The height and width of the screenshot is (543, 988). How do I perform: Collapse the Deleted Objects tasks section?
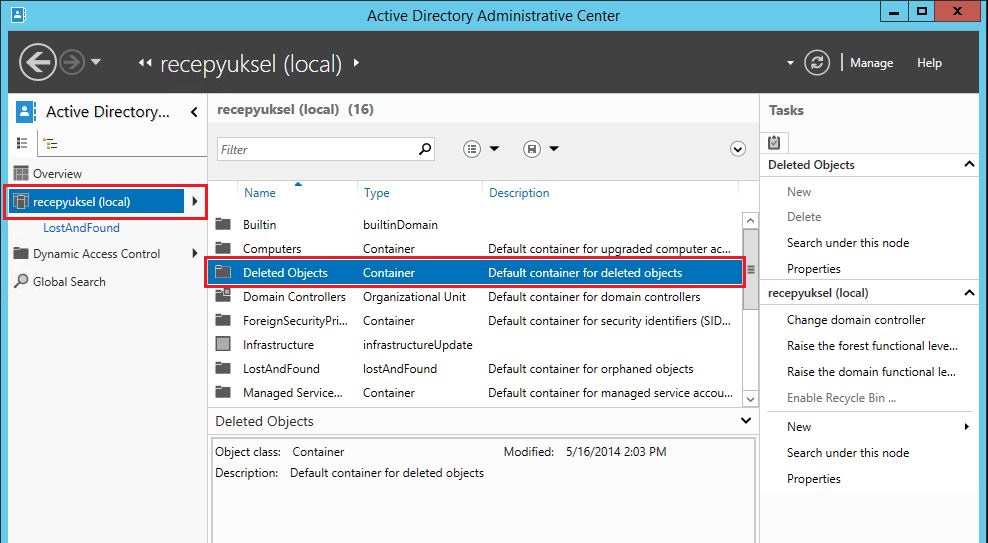[969, 164]
